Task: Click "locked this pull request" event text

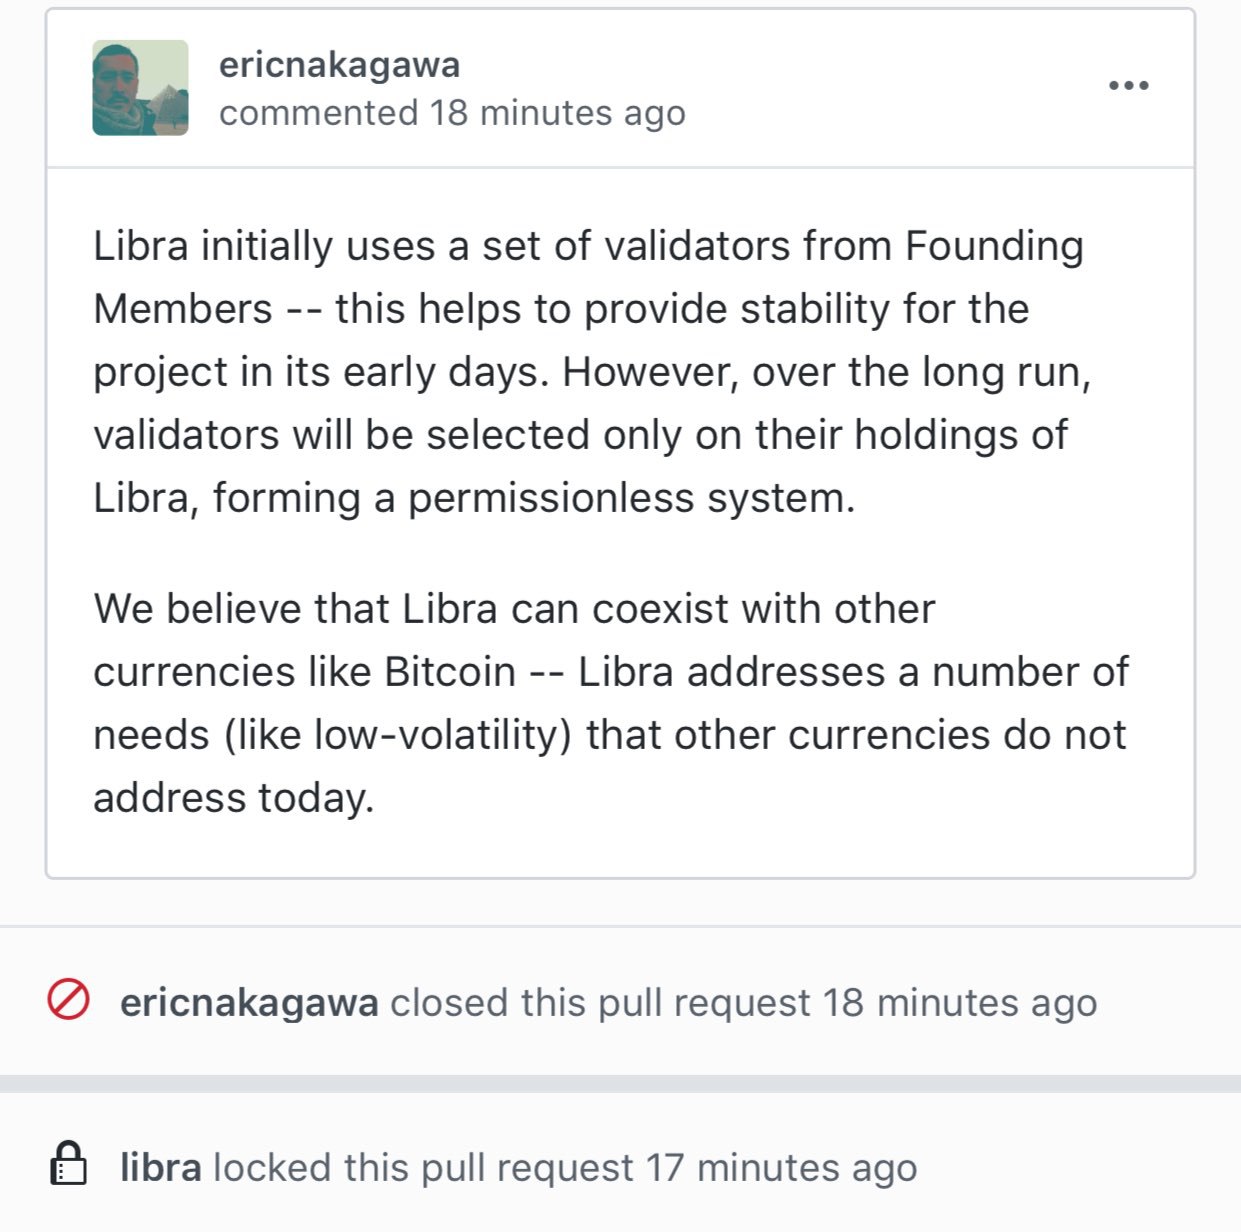Action: tap(423, 1167)
